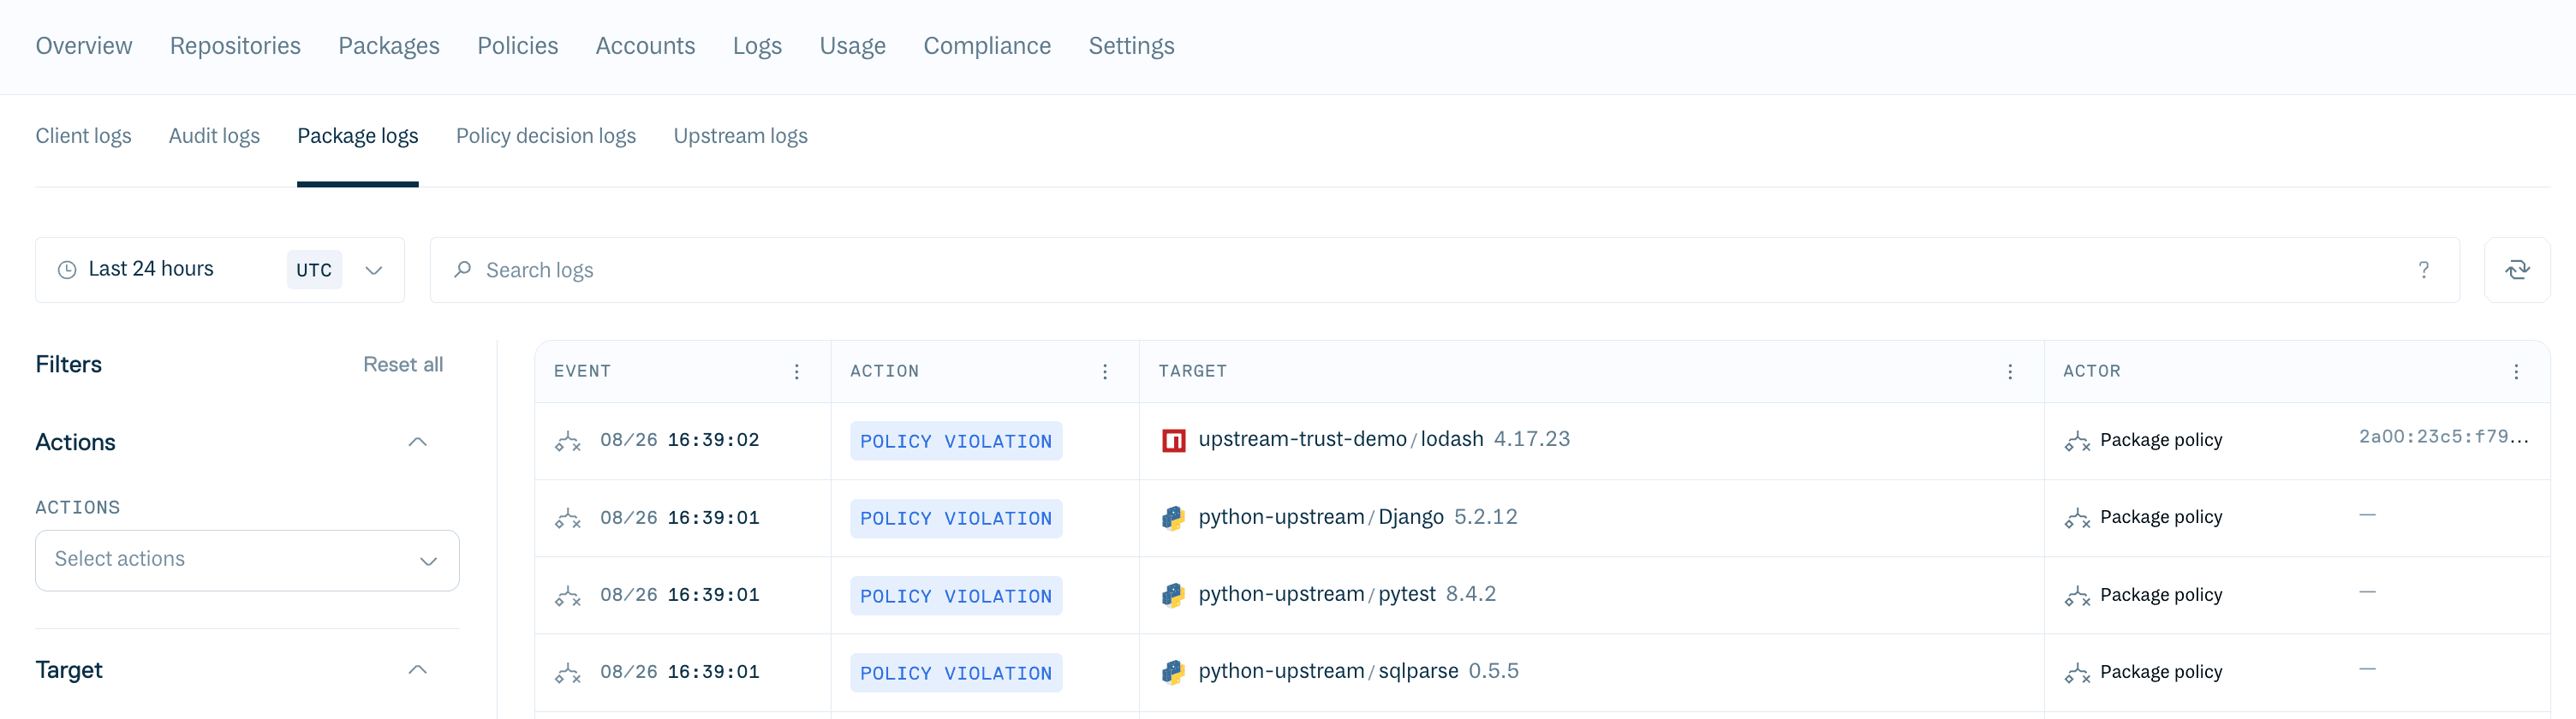Click the policy icon in lodash actor cell
Viewport: 2576px width, 719px height.
pyautogui.click(x=2077, y=441)
